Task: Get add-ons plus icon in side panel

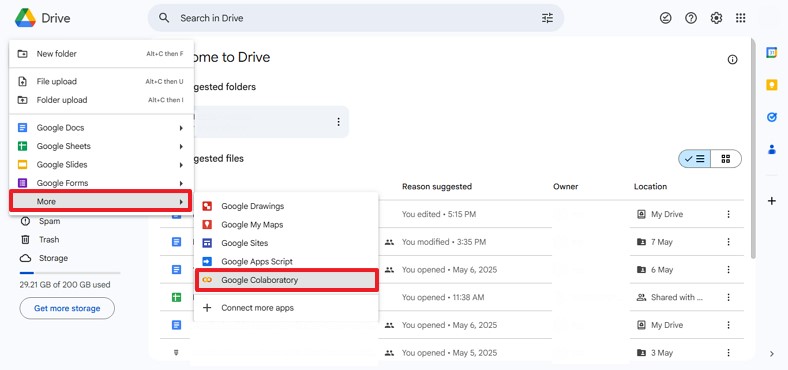Action: click(x=771, y=201)
